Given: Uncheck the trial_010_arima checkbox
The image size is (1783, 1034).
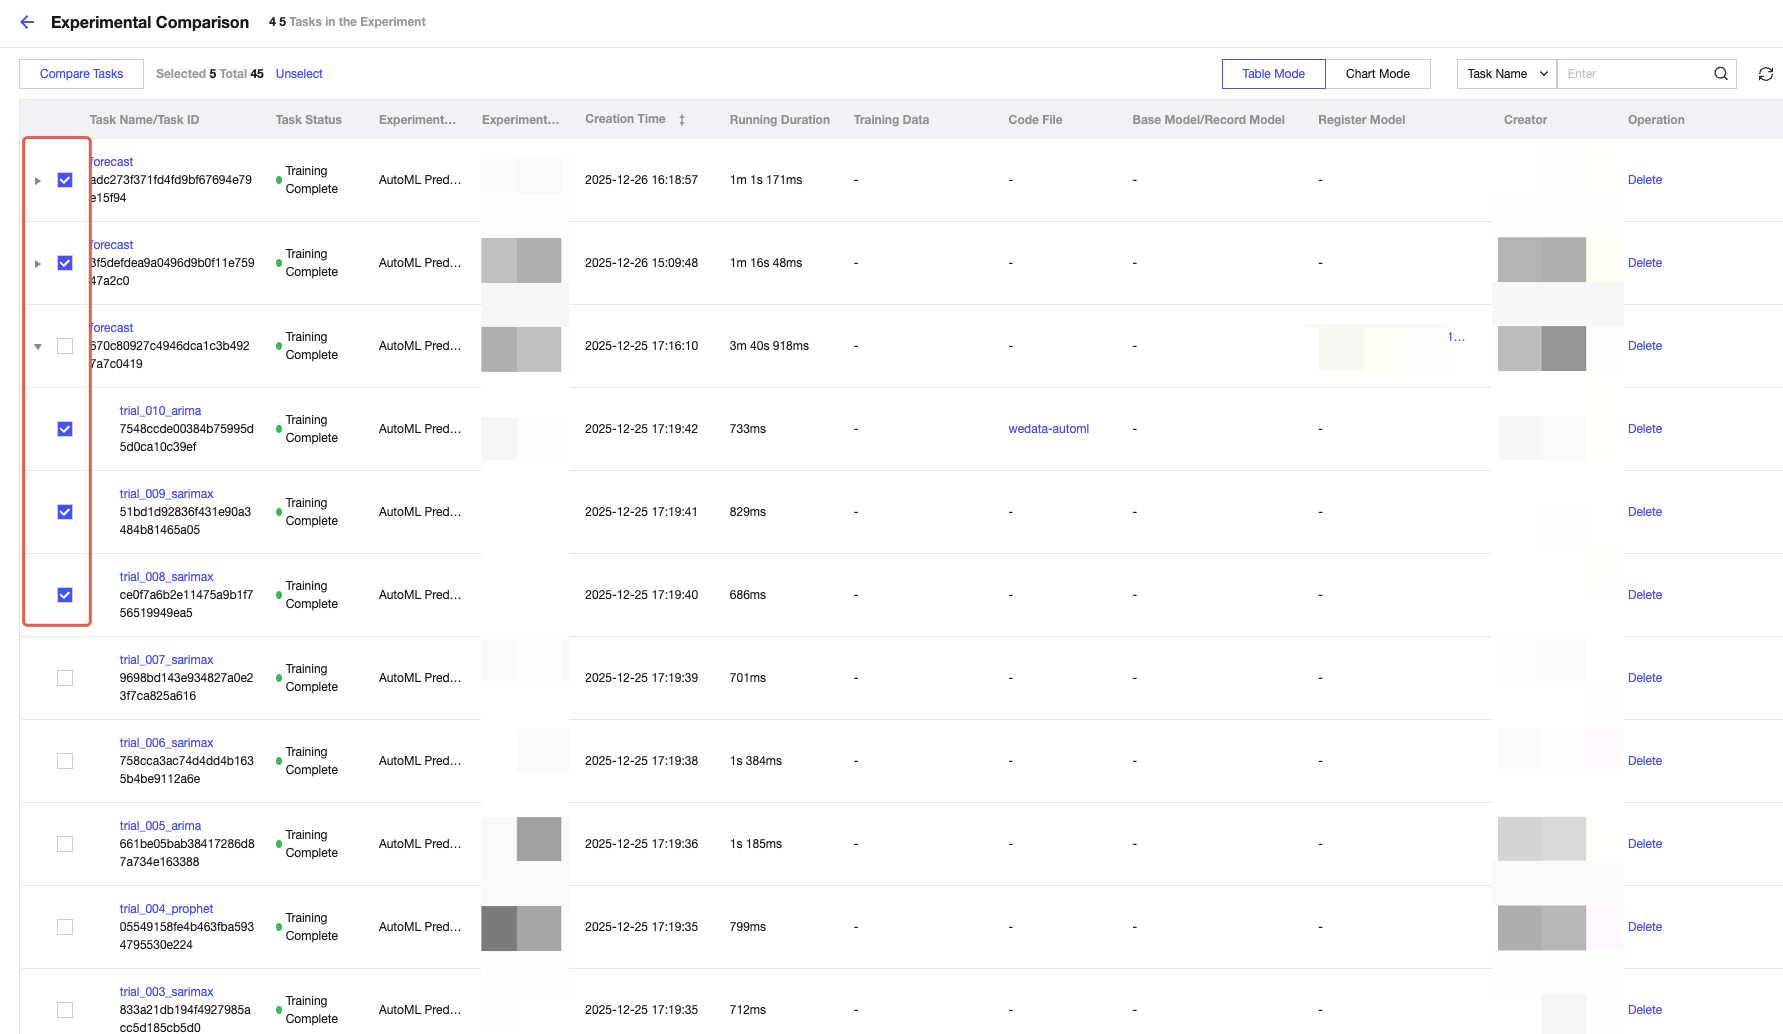Looking at the screenshot, I should [x=65, y=429].
